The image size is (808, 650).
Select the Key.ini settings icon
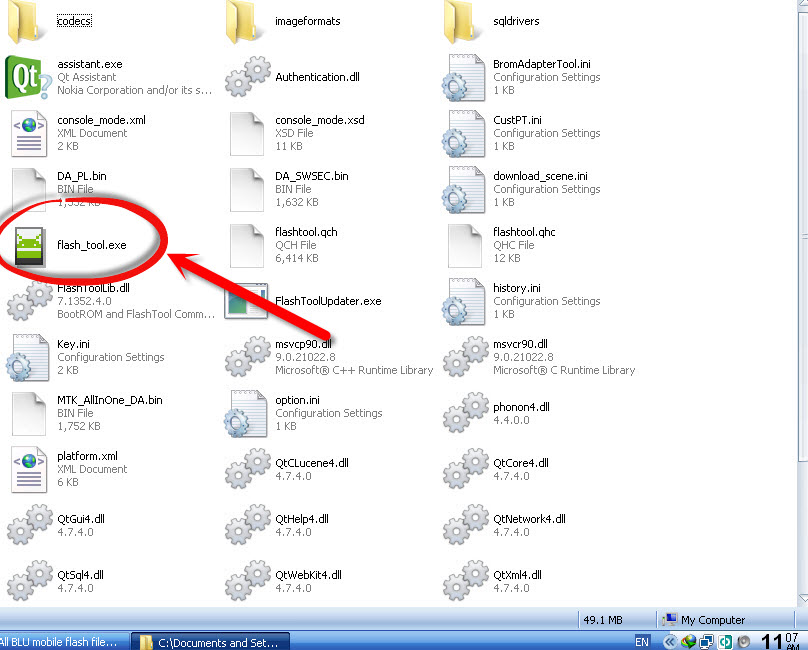[x=28, y=358]
